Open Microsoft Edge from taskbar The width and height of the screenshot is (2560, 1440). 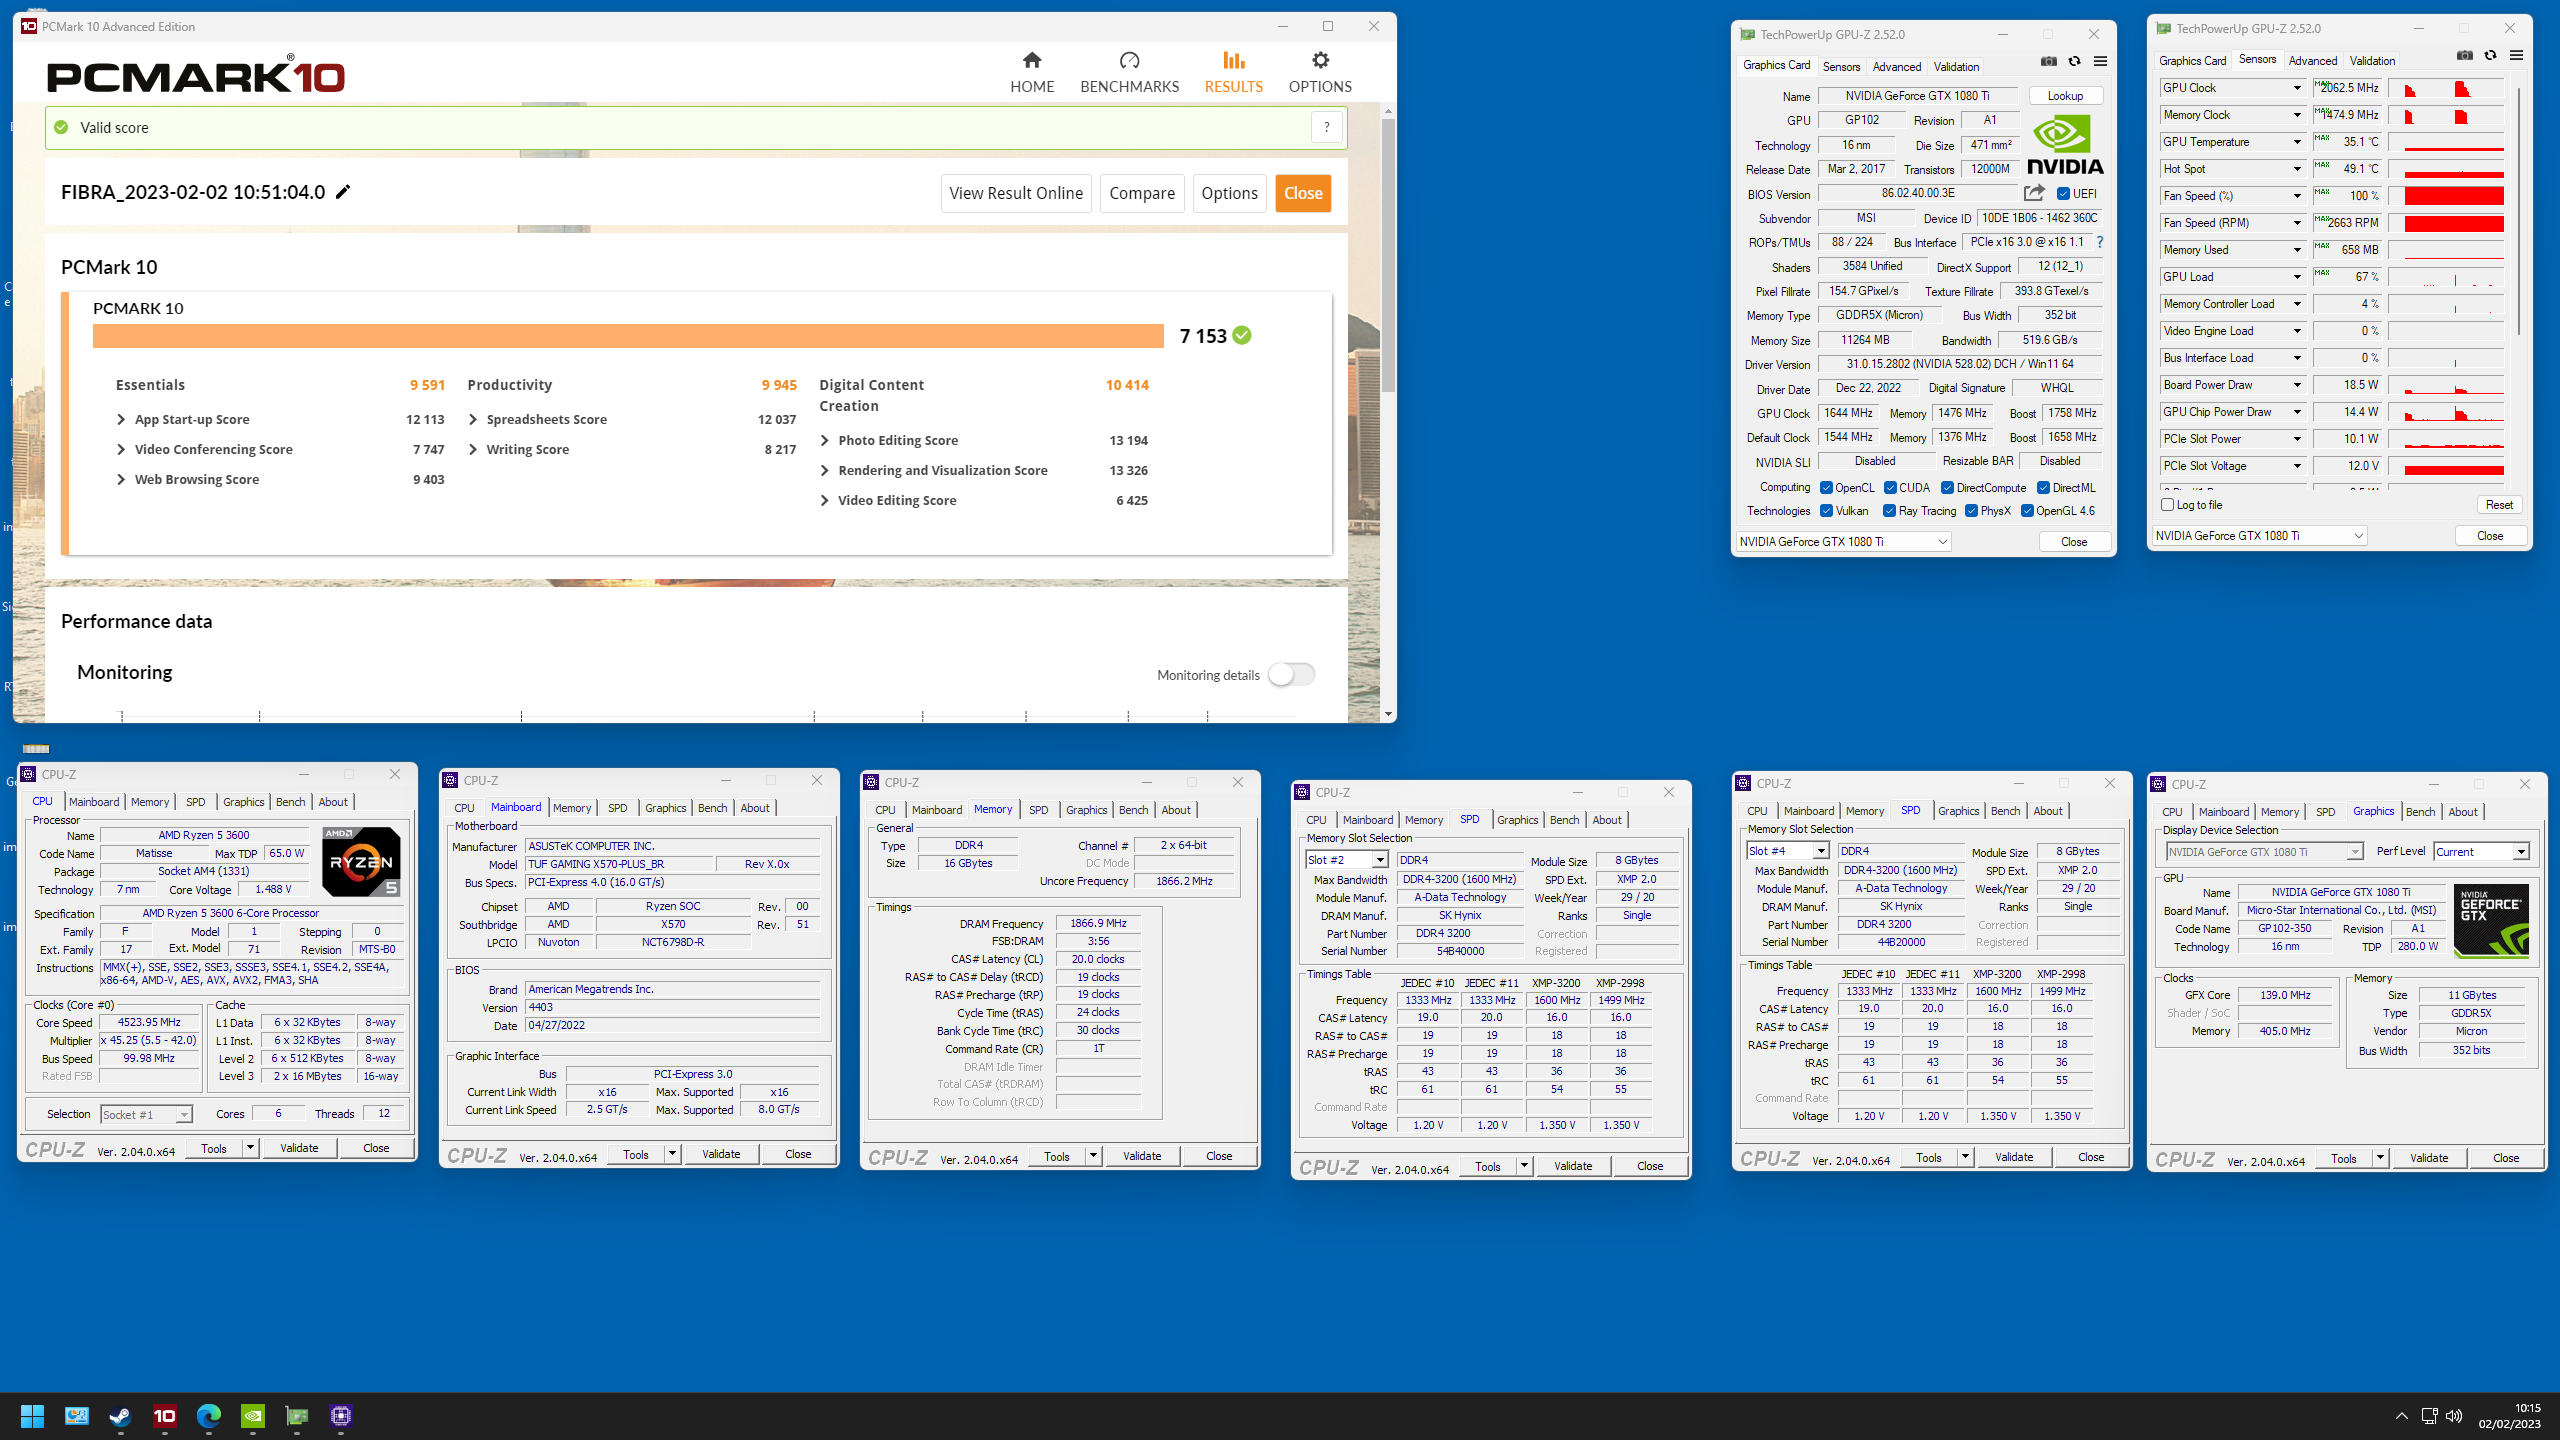208,1416
